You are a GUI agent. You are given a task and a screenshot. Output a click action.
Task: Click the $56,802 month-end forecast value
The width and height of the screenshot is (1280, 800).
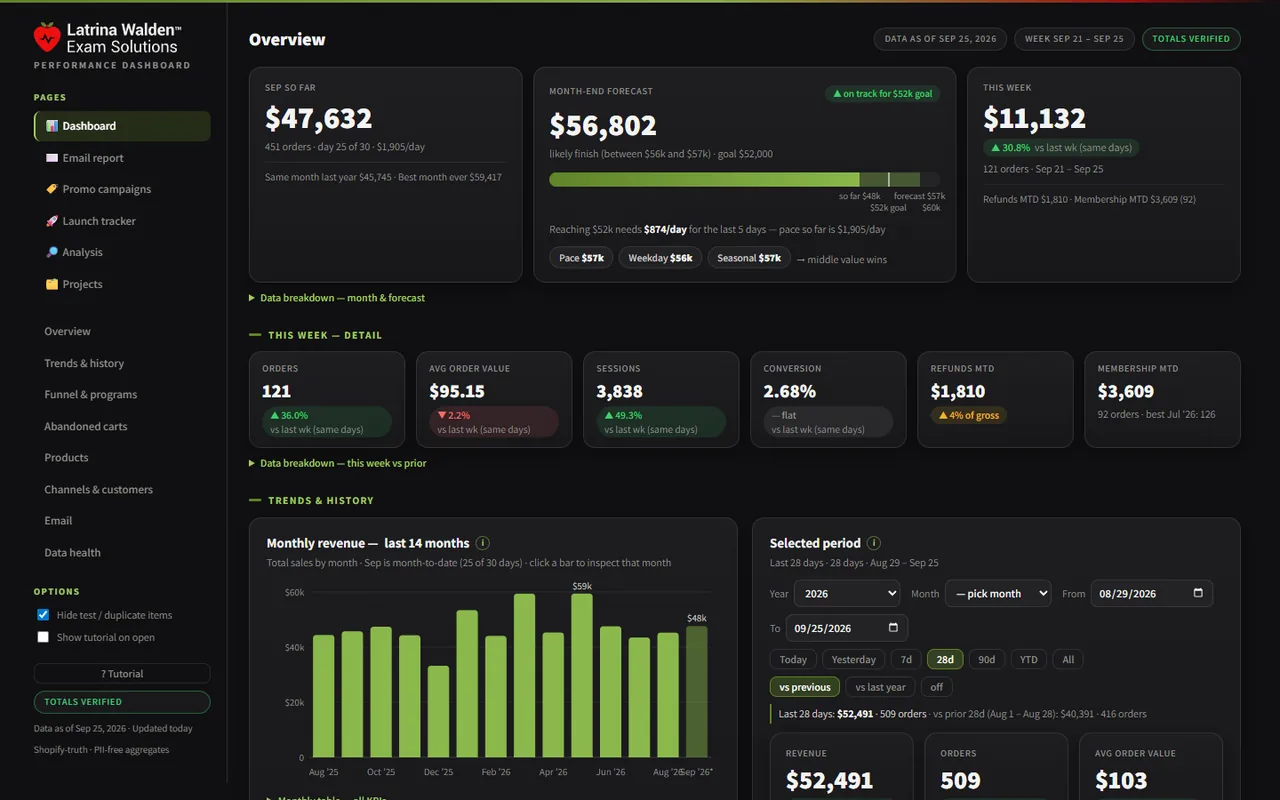(x=603, y=125)
